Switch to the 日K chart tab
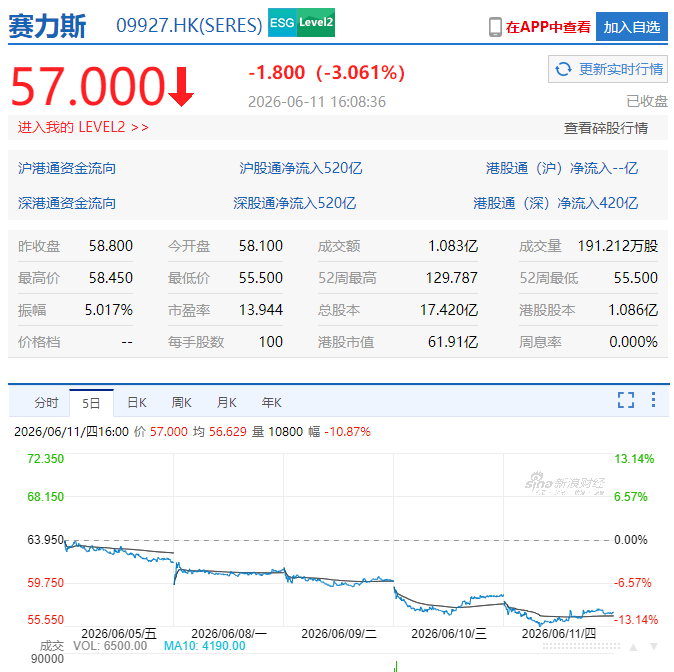Screen dimensions: 674x672 [137, 403]
